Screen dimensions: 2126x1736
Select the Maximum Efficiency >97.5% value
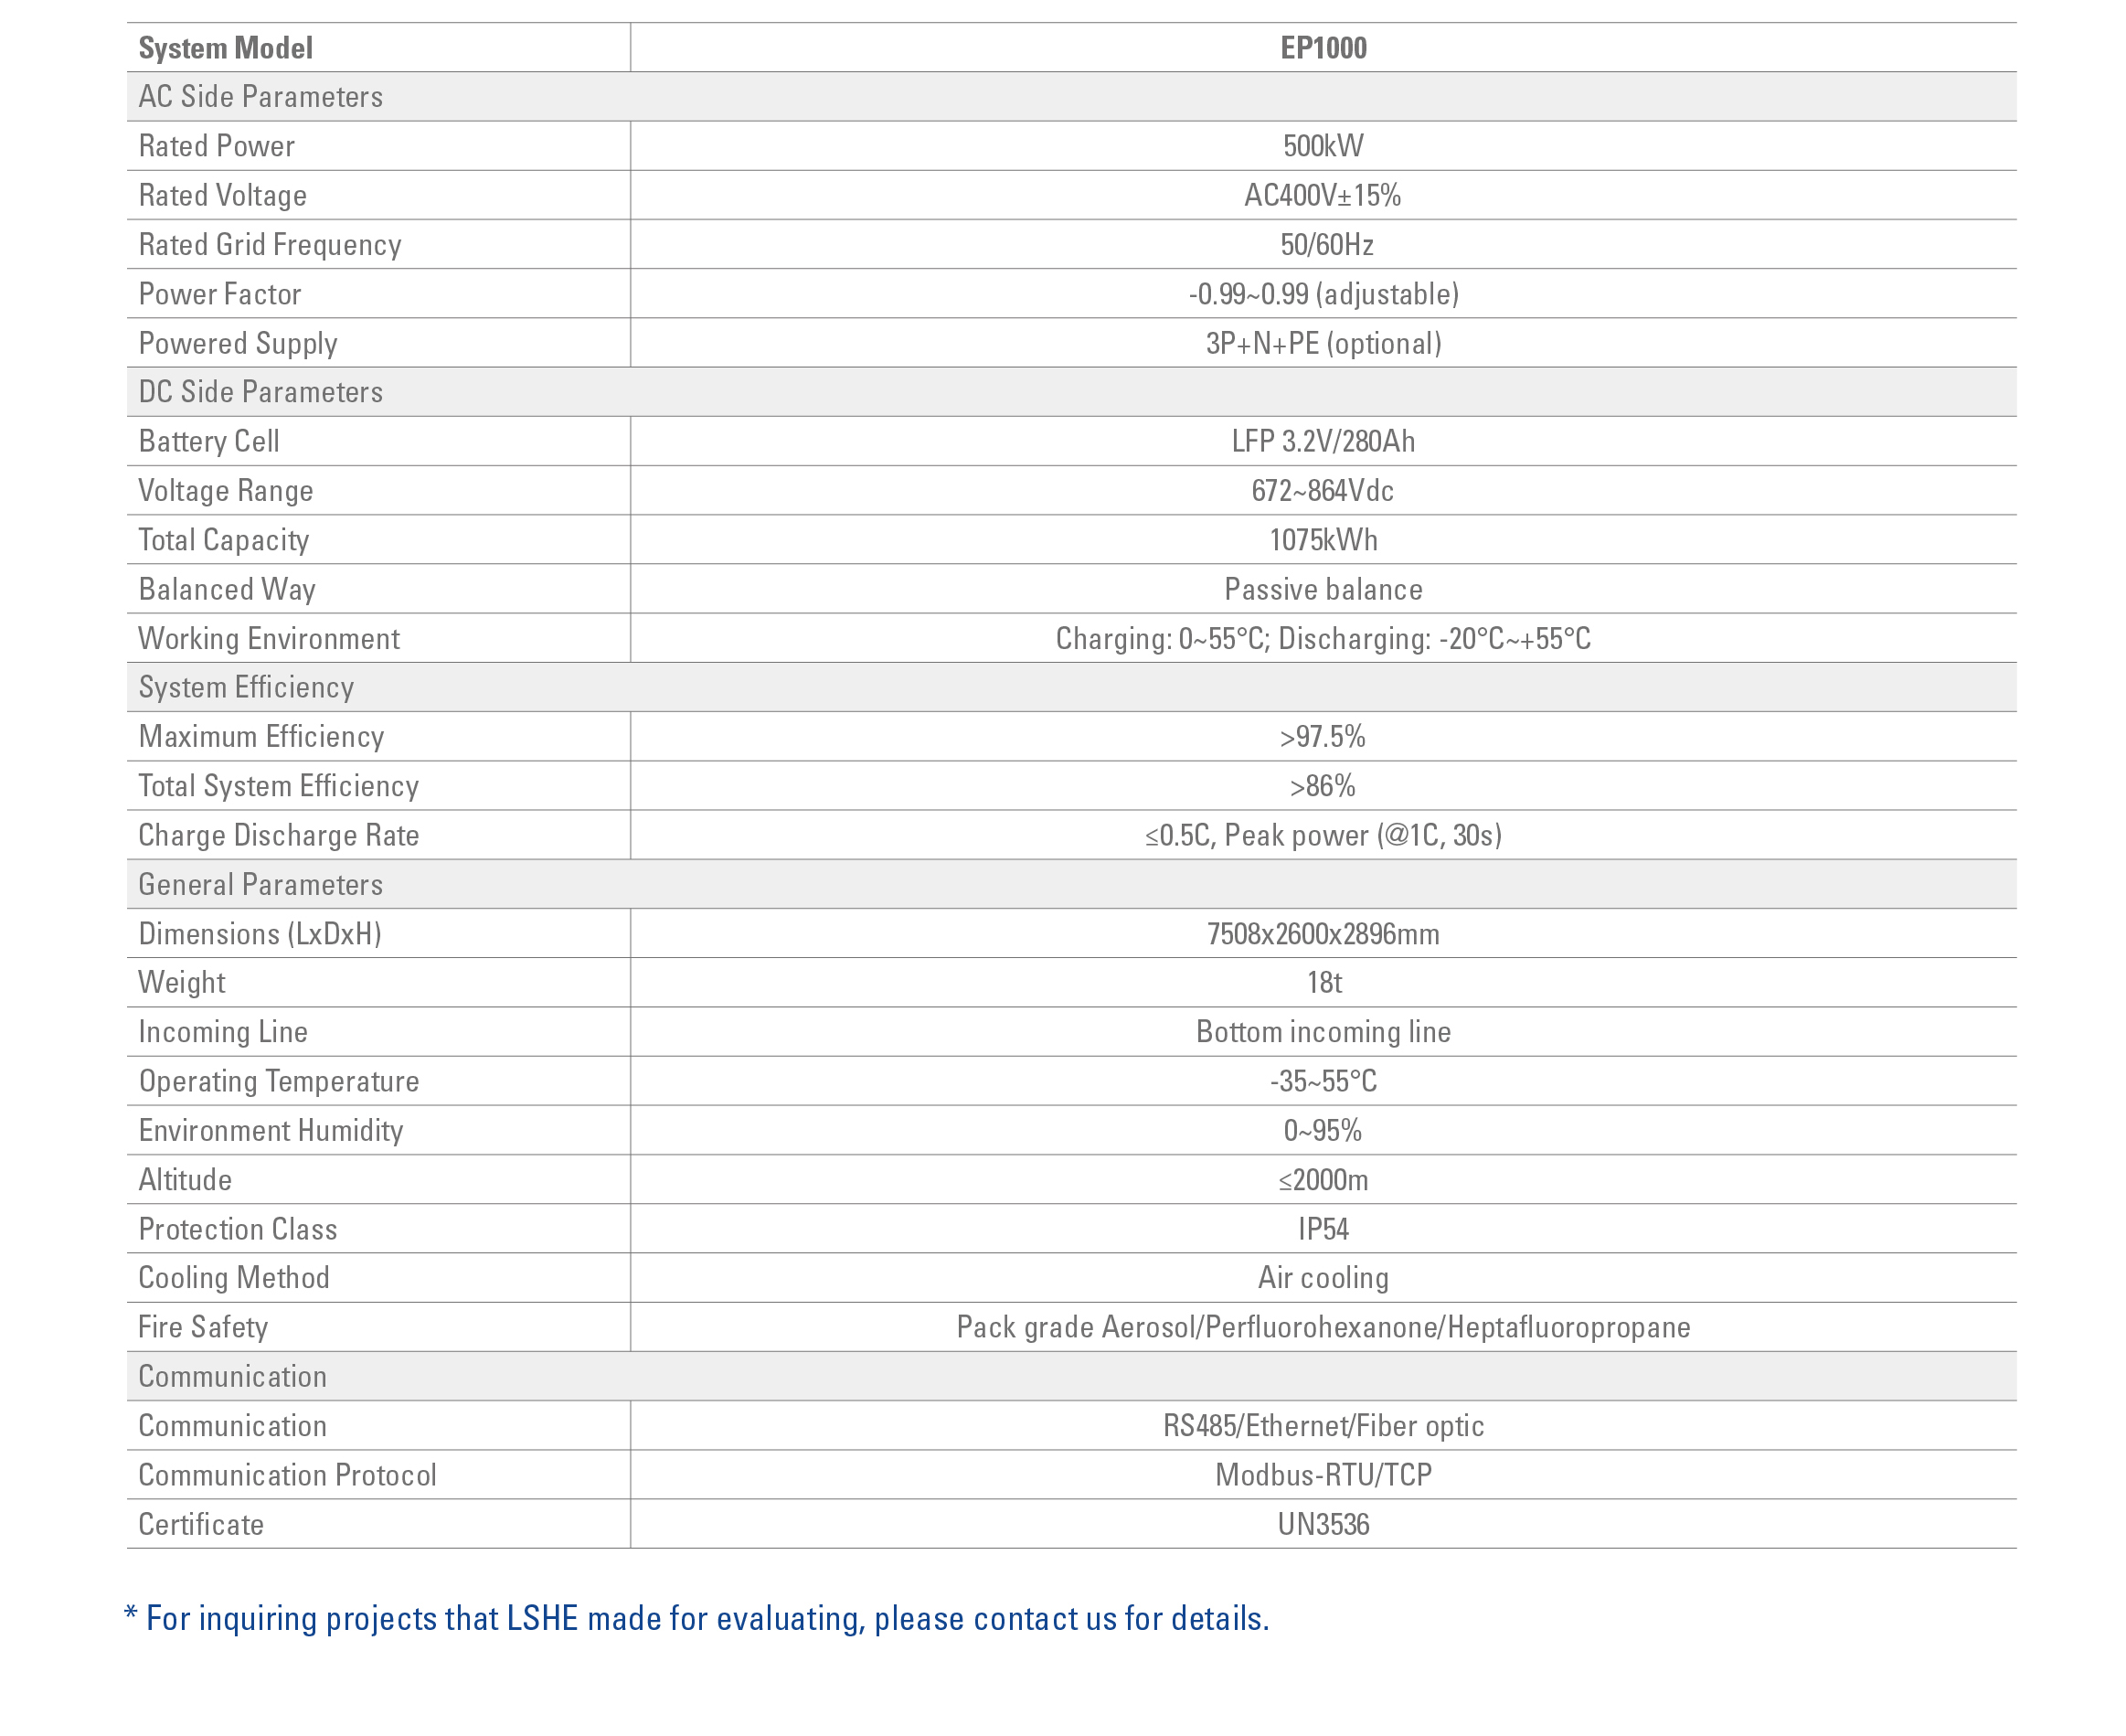1322,737
